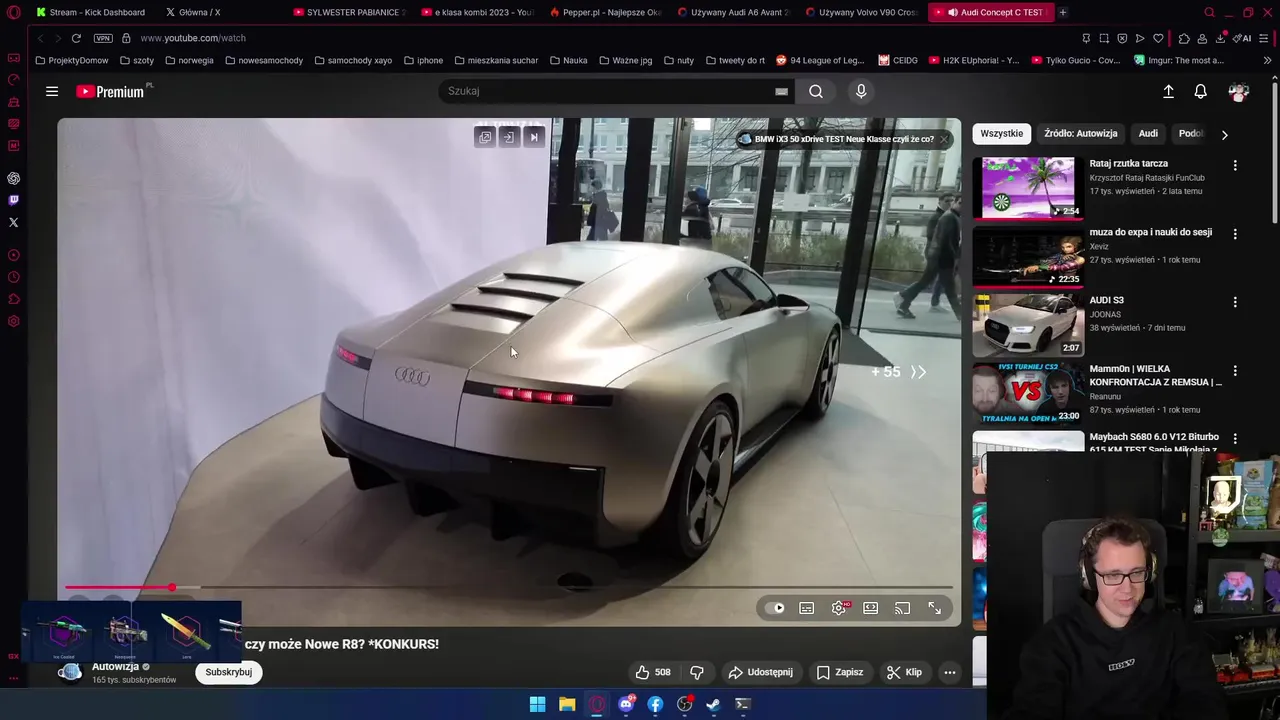This screenshot has width=1280, height=720.
Task: Open the Opera extensions puzzle icon
Action: click(1184, 38)
